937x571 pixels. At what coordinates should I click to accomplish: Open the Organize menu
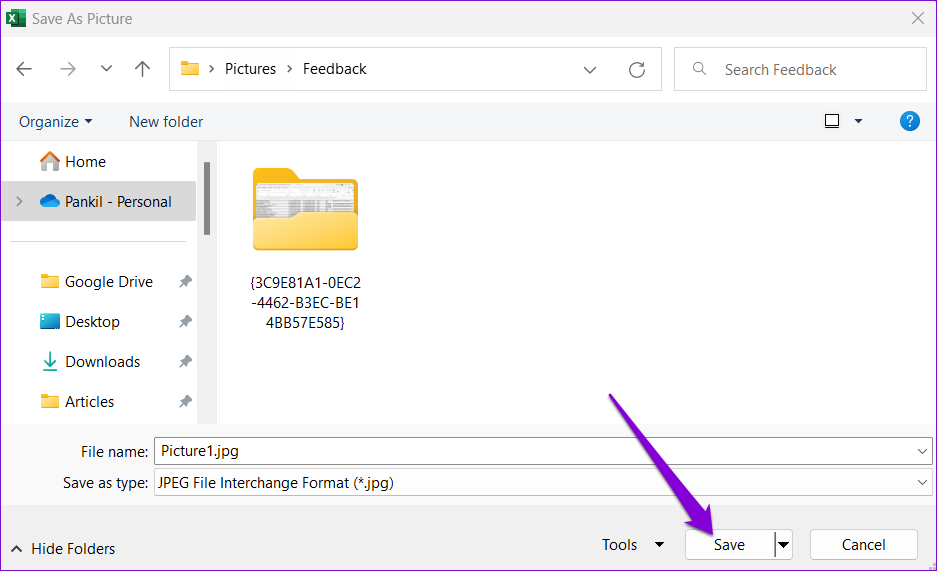click(x=56, y=122)
